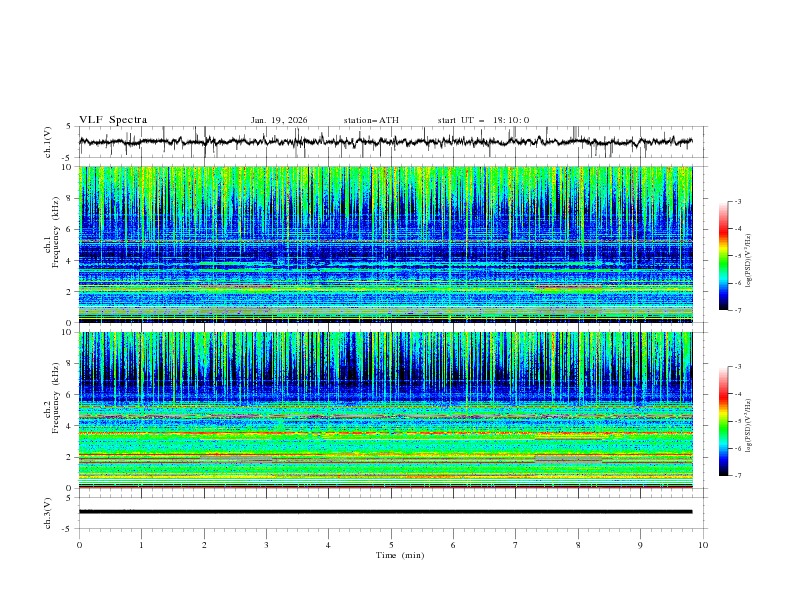Click the lower "log(PSD)(V²/Hz)" colorbar label
Viewport: 792px width, 612px height.
749,426
